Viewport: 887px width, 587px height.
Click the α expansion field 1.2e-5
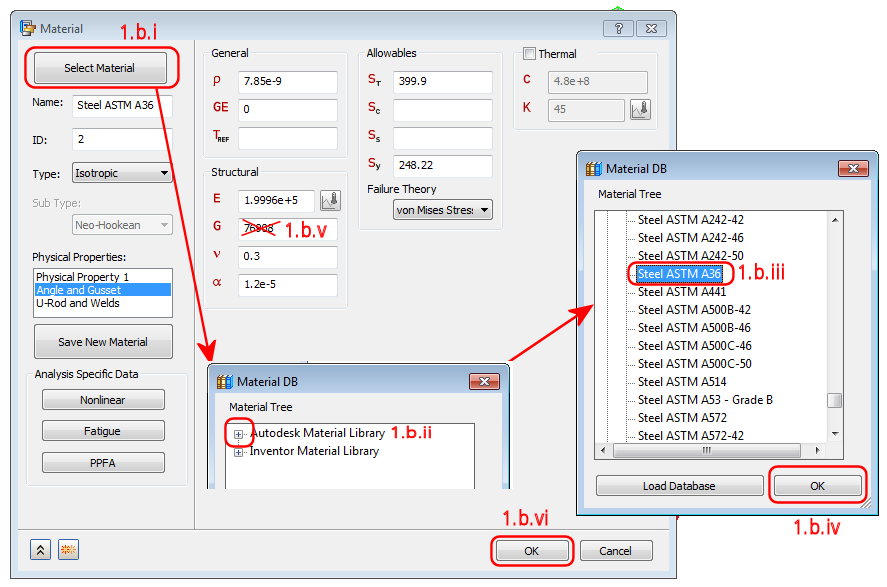[288, 284]
